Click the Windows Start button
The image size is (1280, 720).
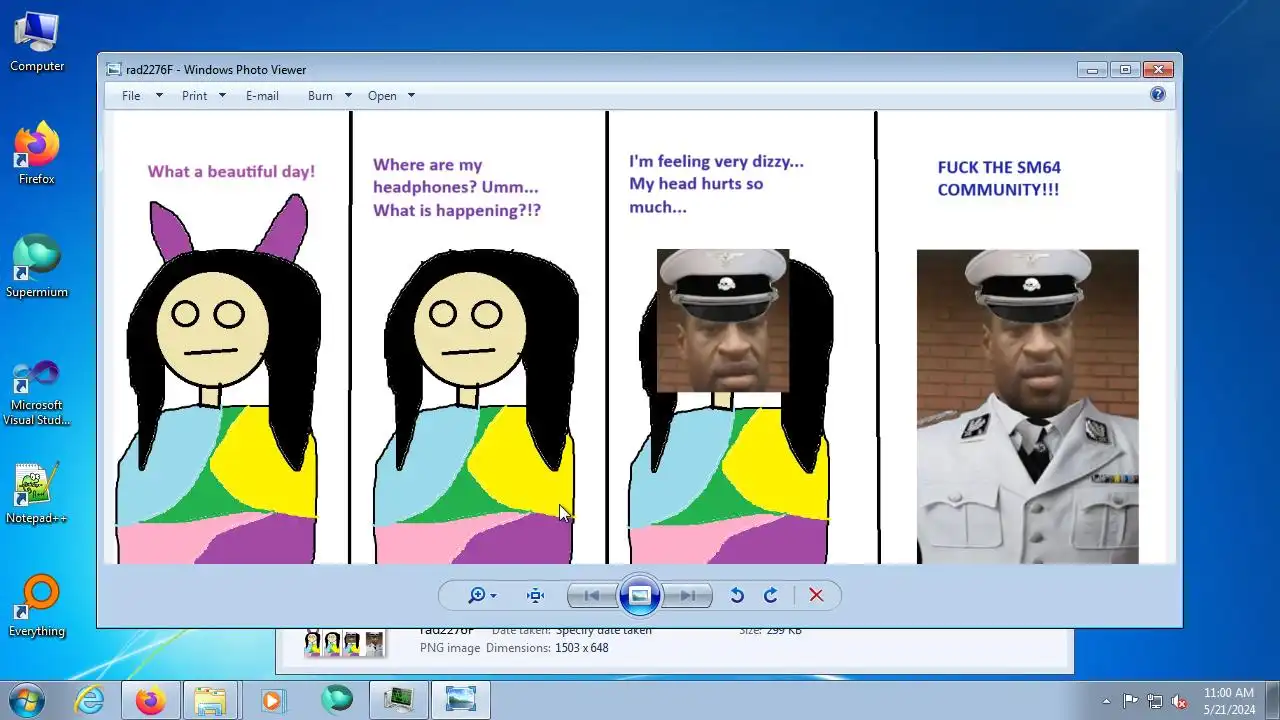(26, 699)
